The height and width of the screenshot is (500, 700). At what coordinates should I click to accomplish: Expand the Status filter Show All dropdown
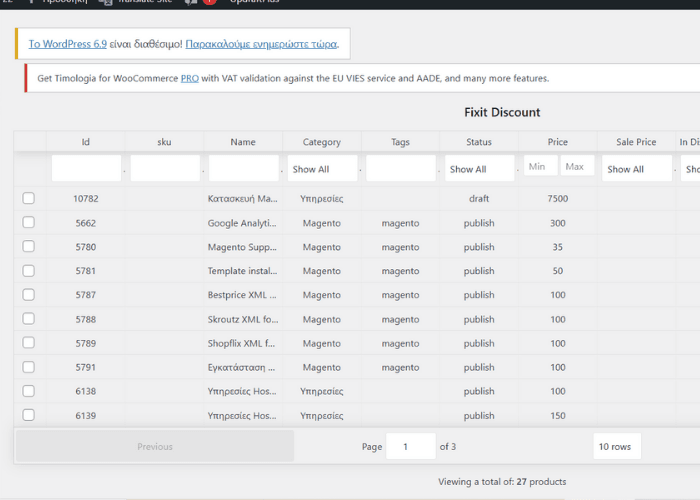(479, 169)
